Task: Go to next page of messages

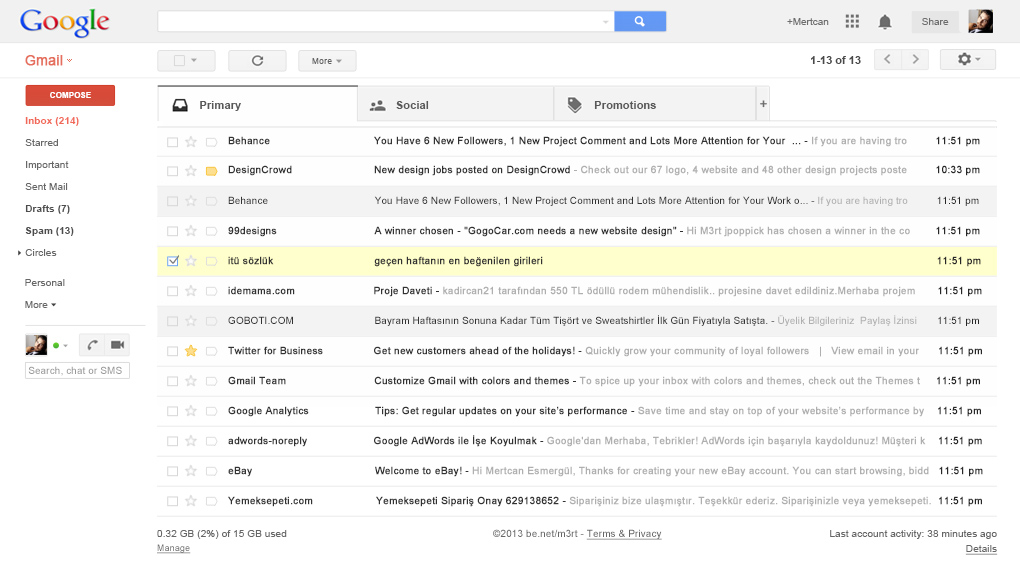Action: tap(914, 60)
